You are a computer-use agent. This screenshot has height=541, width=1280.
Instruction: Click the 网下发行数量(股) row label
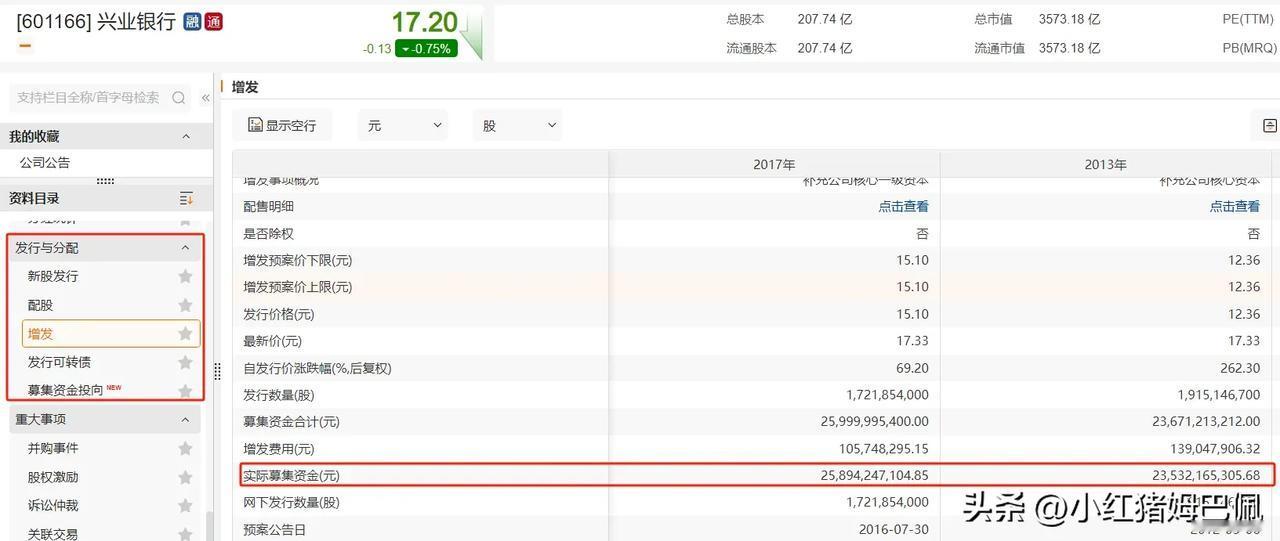(x=291, y=502)
